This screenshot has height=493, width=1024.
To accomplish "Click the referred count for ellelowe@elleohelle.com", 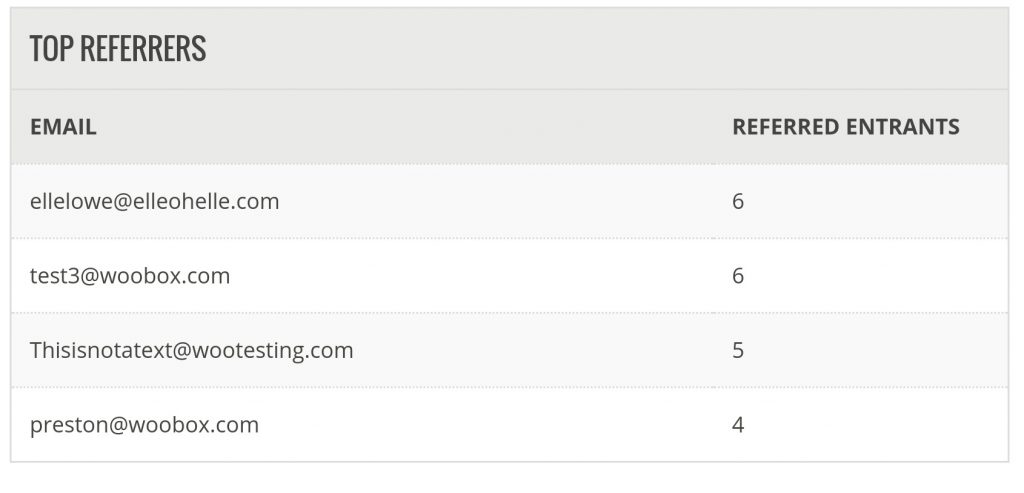I will 738,201.
